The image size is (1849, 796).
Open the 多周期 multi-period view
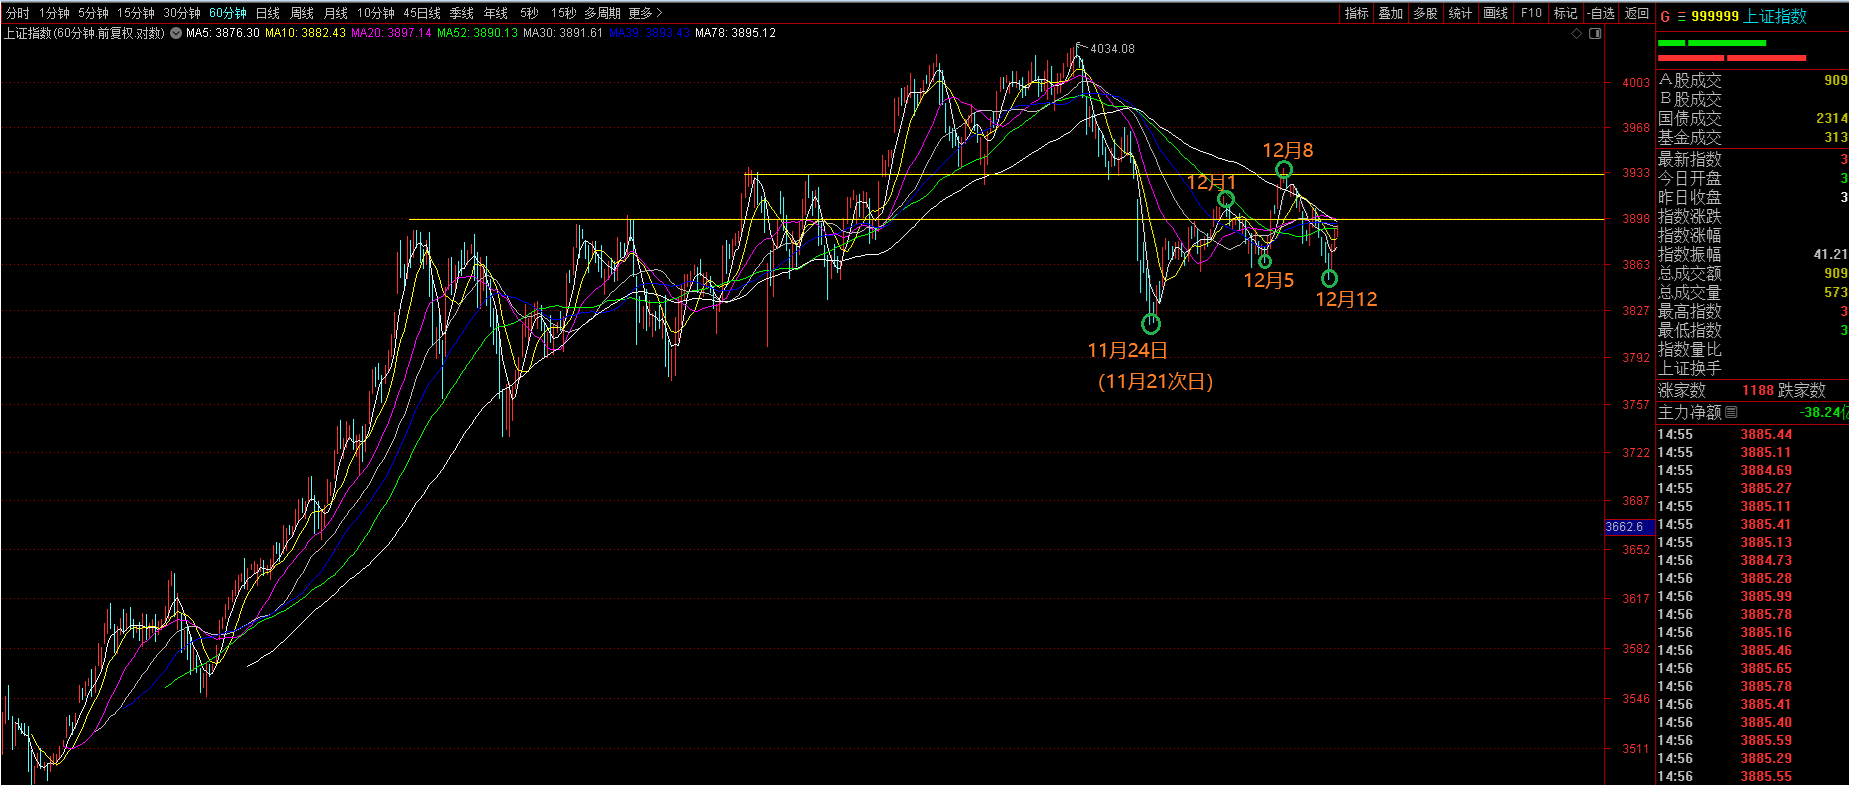click(x=602, y=13)
